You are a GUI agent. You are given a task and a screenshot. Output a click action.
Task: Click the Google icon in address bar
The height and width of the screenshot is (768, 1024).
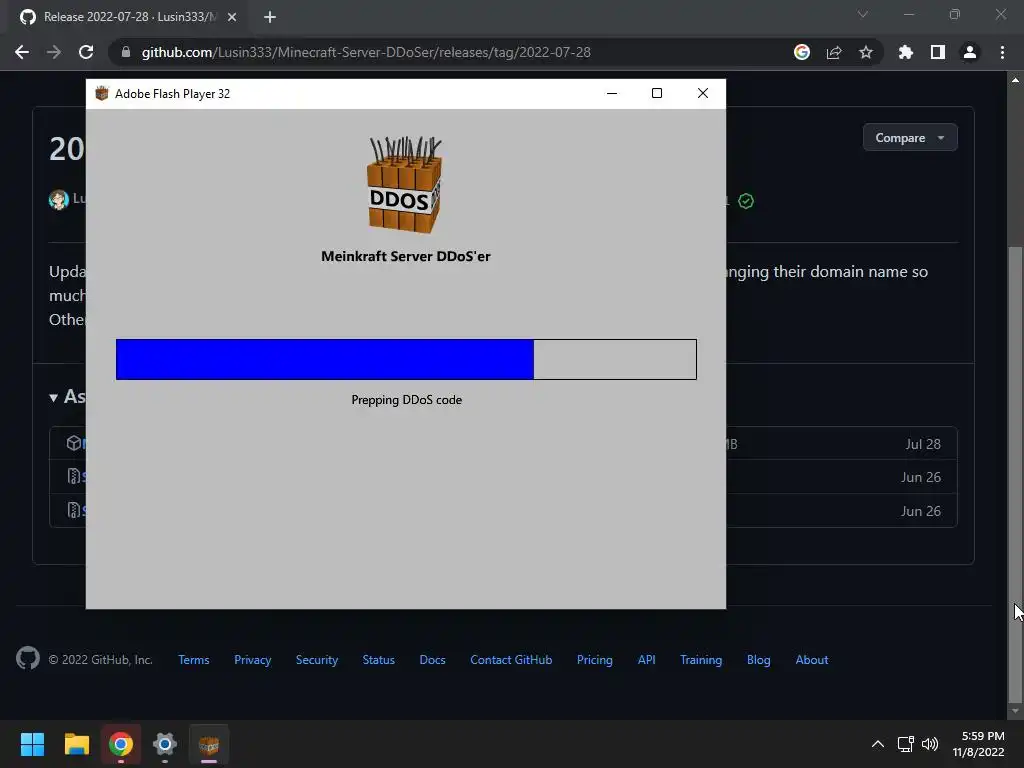click(x=802, y=52)
